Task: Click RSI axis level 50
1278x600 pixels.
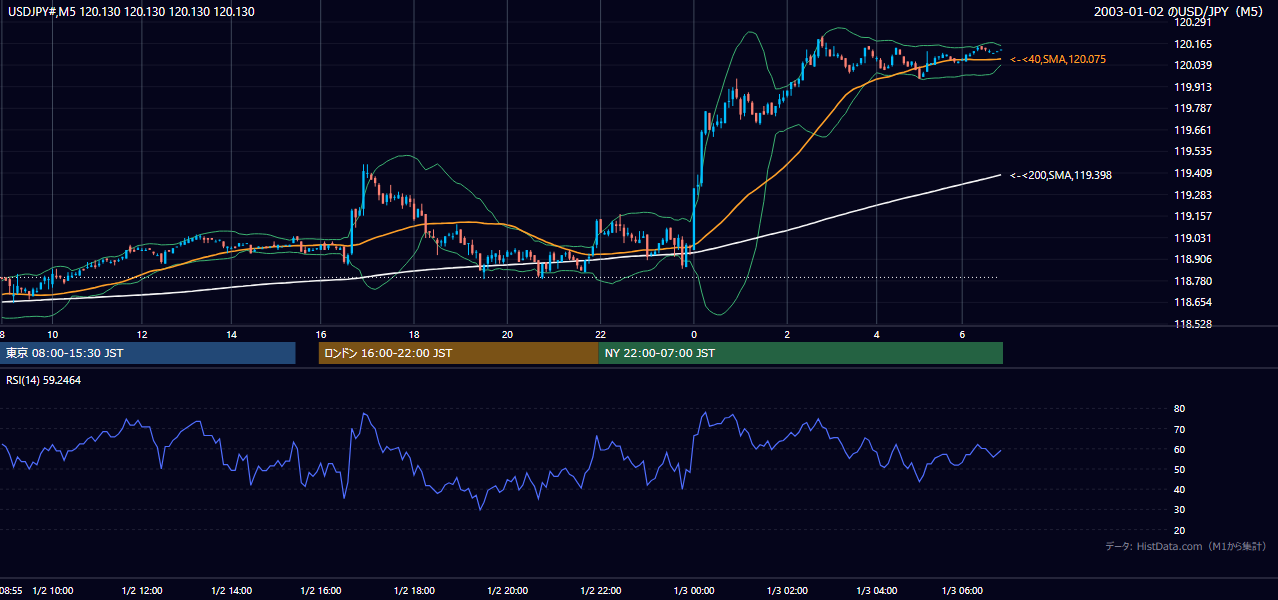Action: coord(1179,469)
